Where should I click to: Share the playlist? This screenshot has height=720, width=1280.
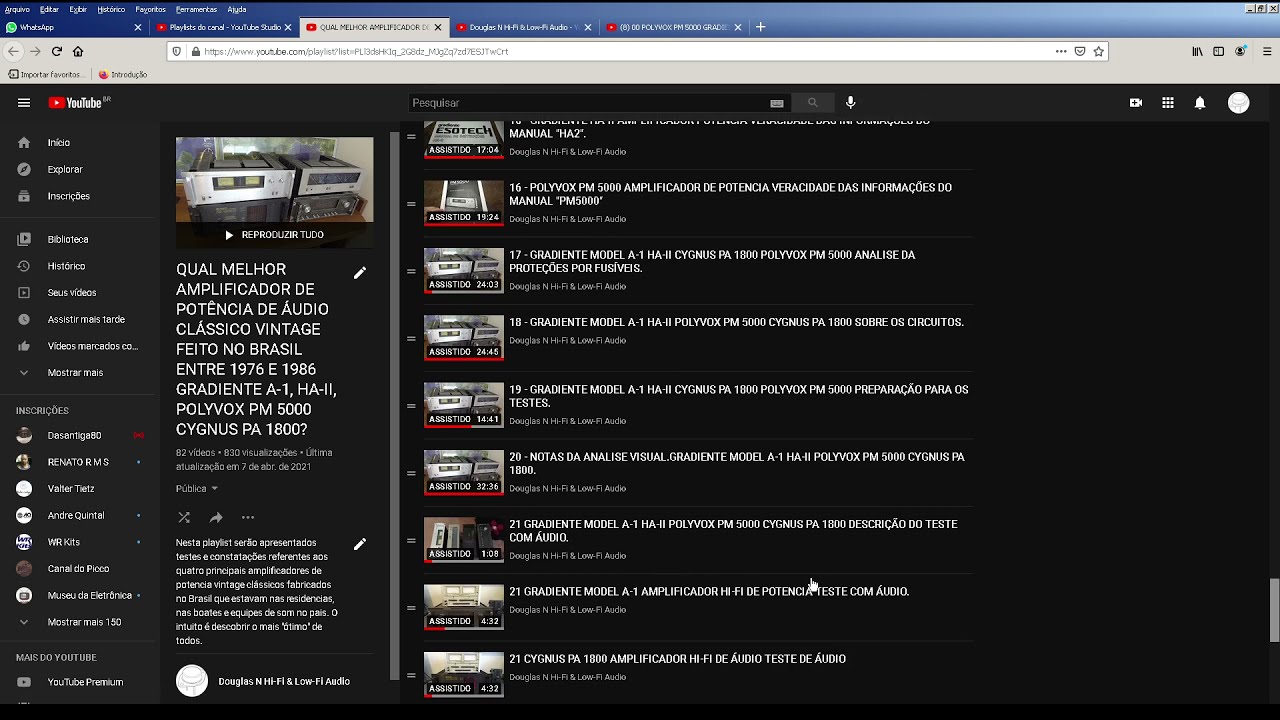click(x=216, y=518)
